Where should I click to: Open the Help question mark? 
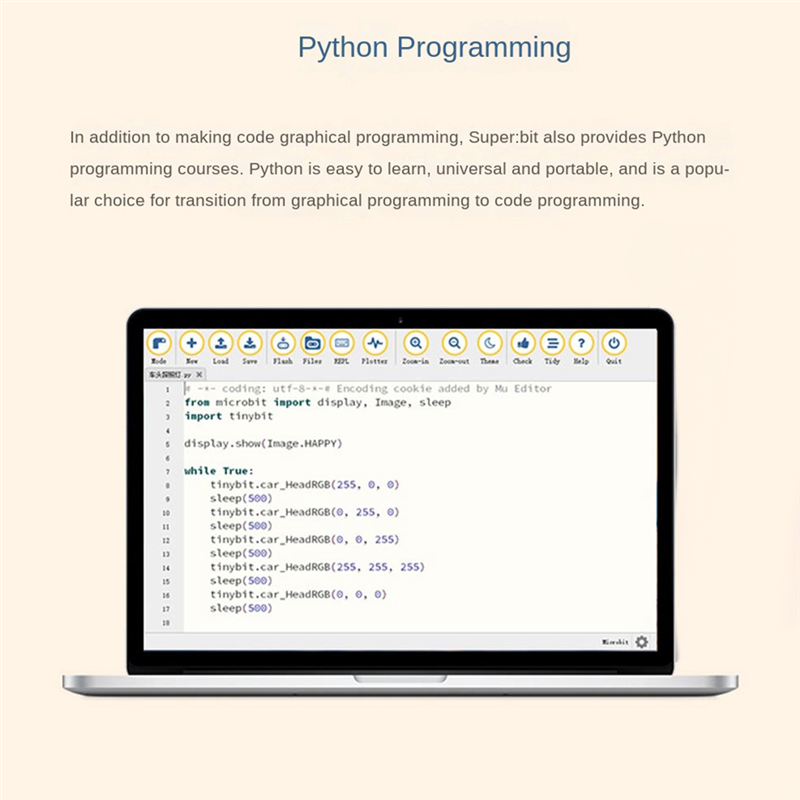581,343
